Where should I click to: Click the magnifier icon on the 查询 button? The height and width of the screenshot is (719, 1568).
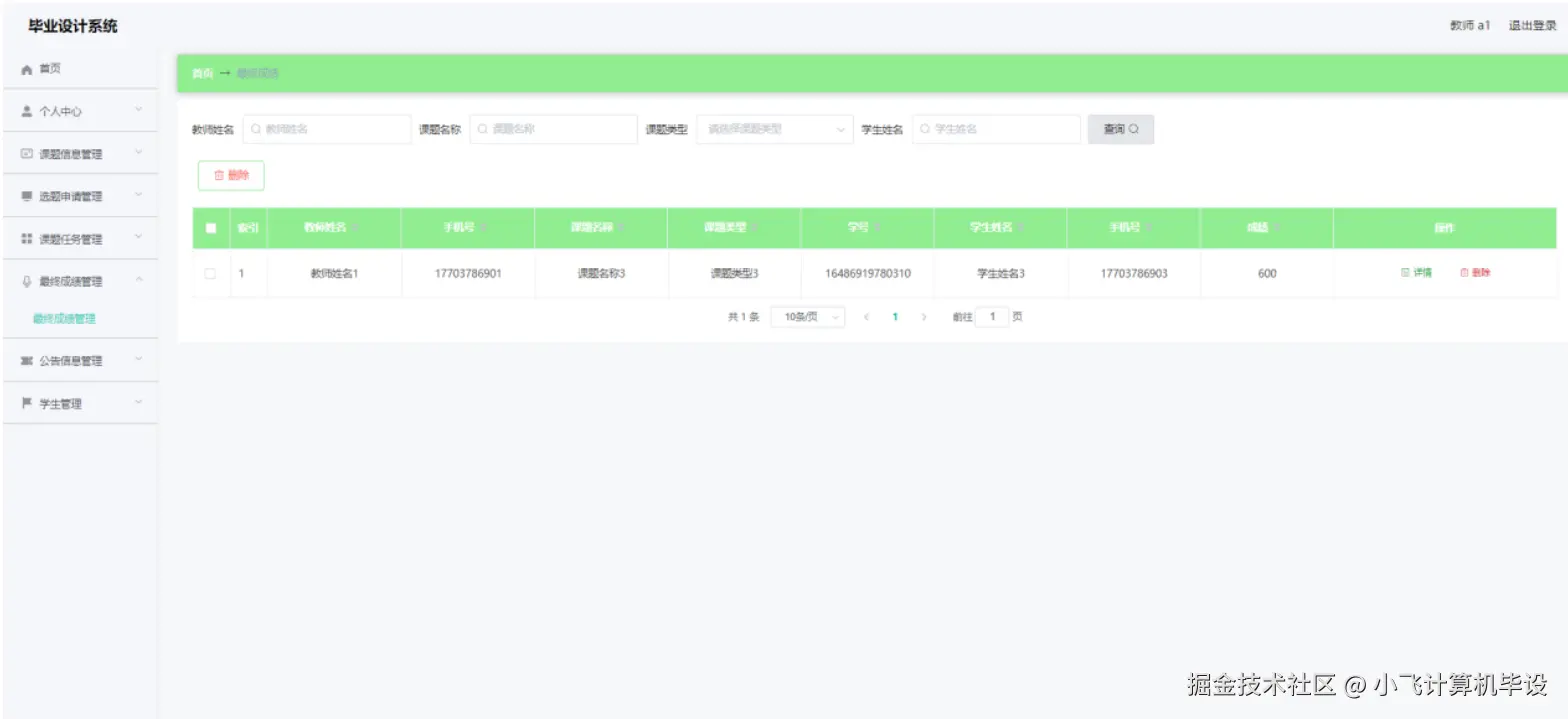click(1135, 129)
